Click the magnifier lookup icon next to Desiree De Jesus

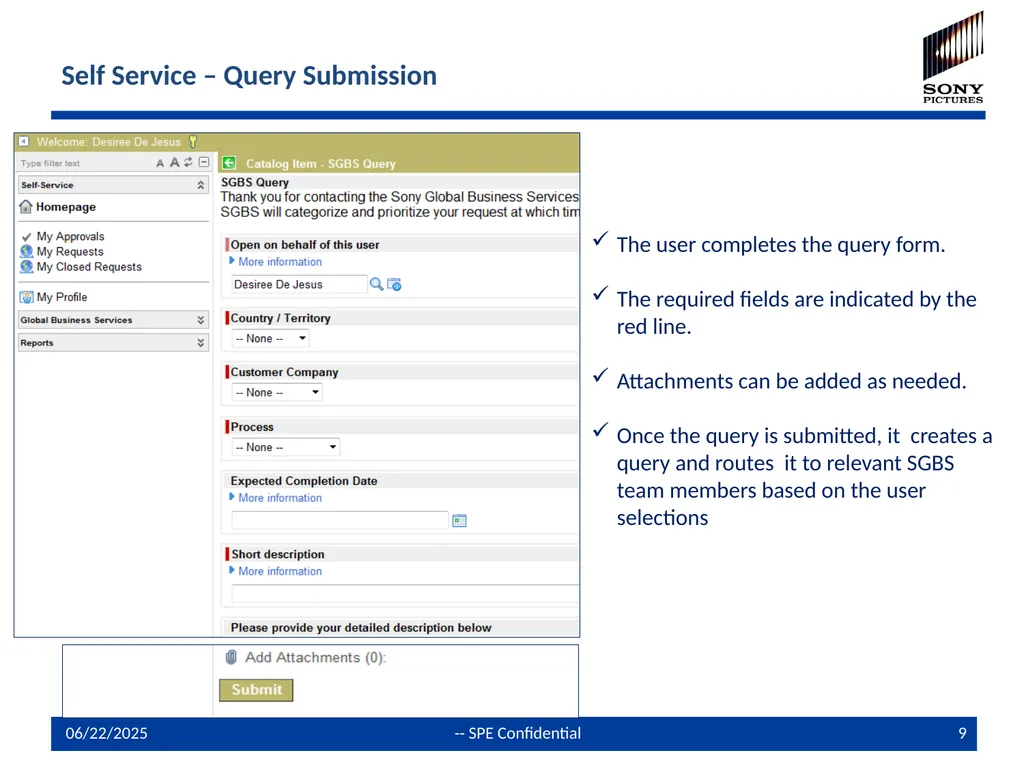coord(376,284)
